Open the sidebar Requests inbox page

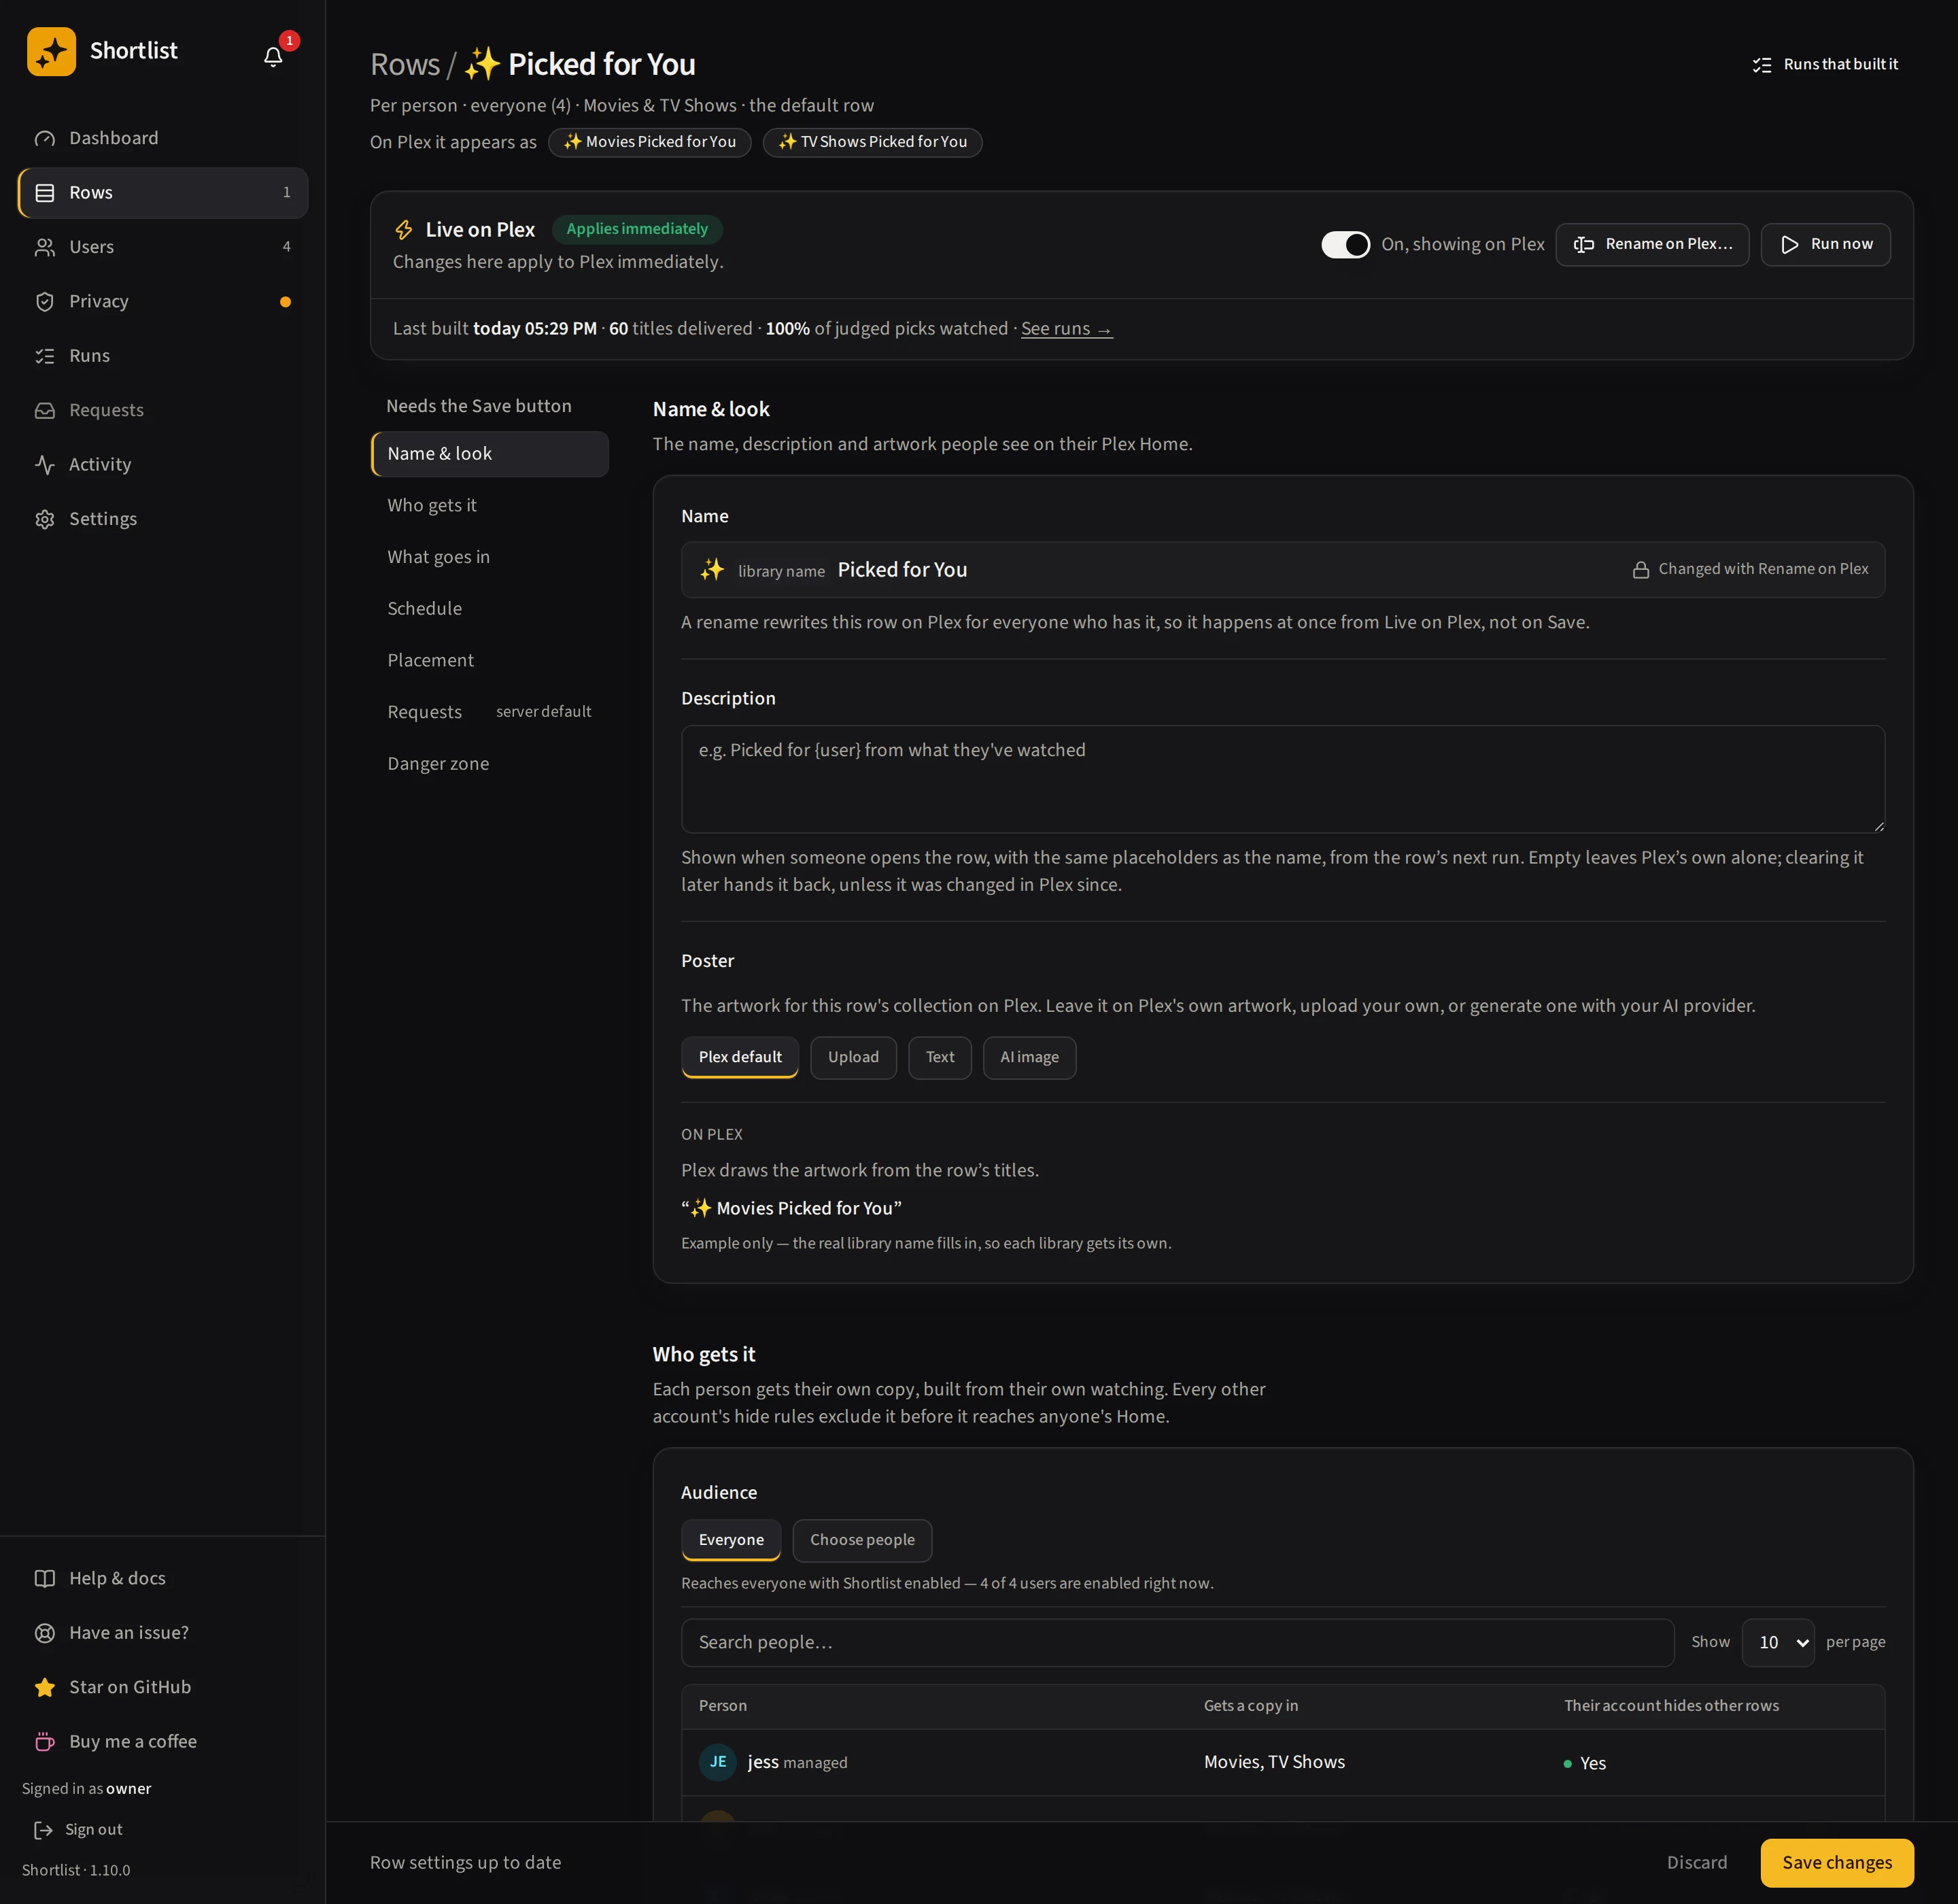163,410
